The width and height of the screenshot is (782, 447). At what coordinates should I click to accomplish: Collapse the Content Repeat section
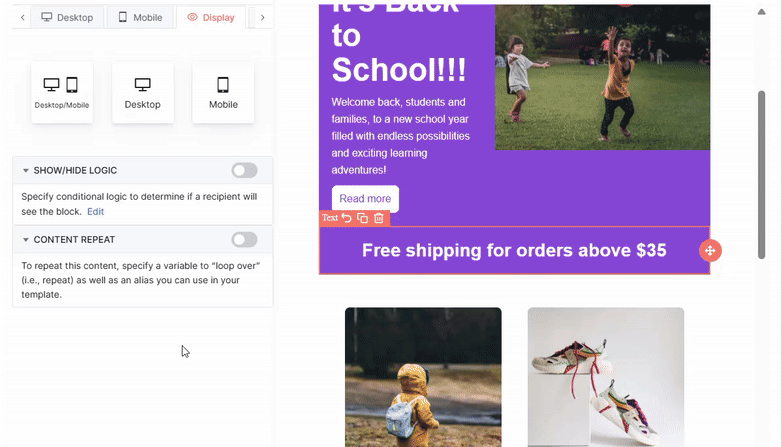pyautogui.click(x=25, y=240)
